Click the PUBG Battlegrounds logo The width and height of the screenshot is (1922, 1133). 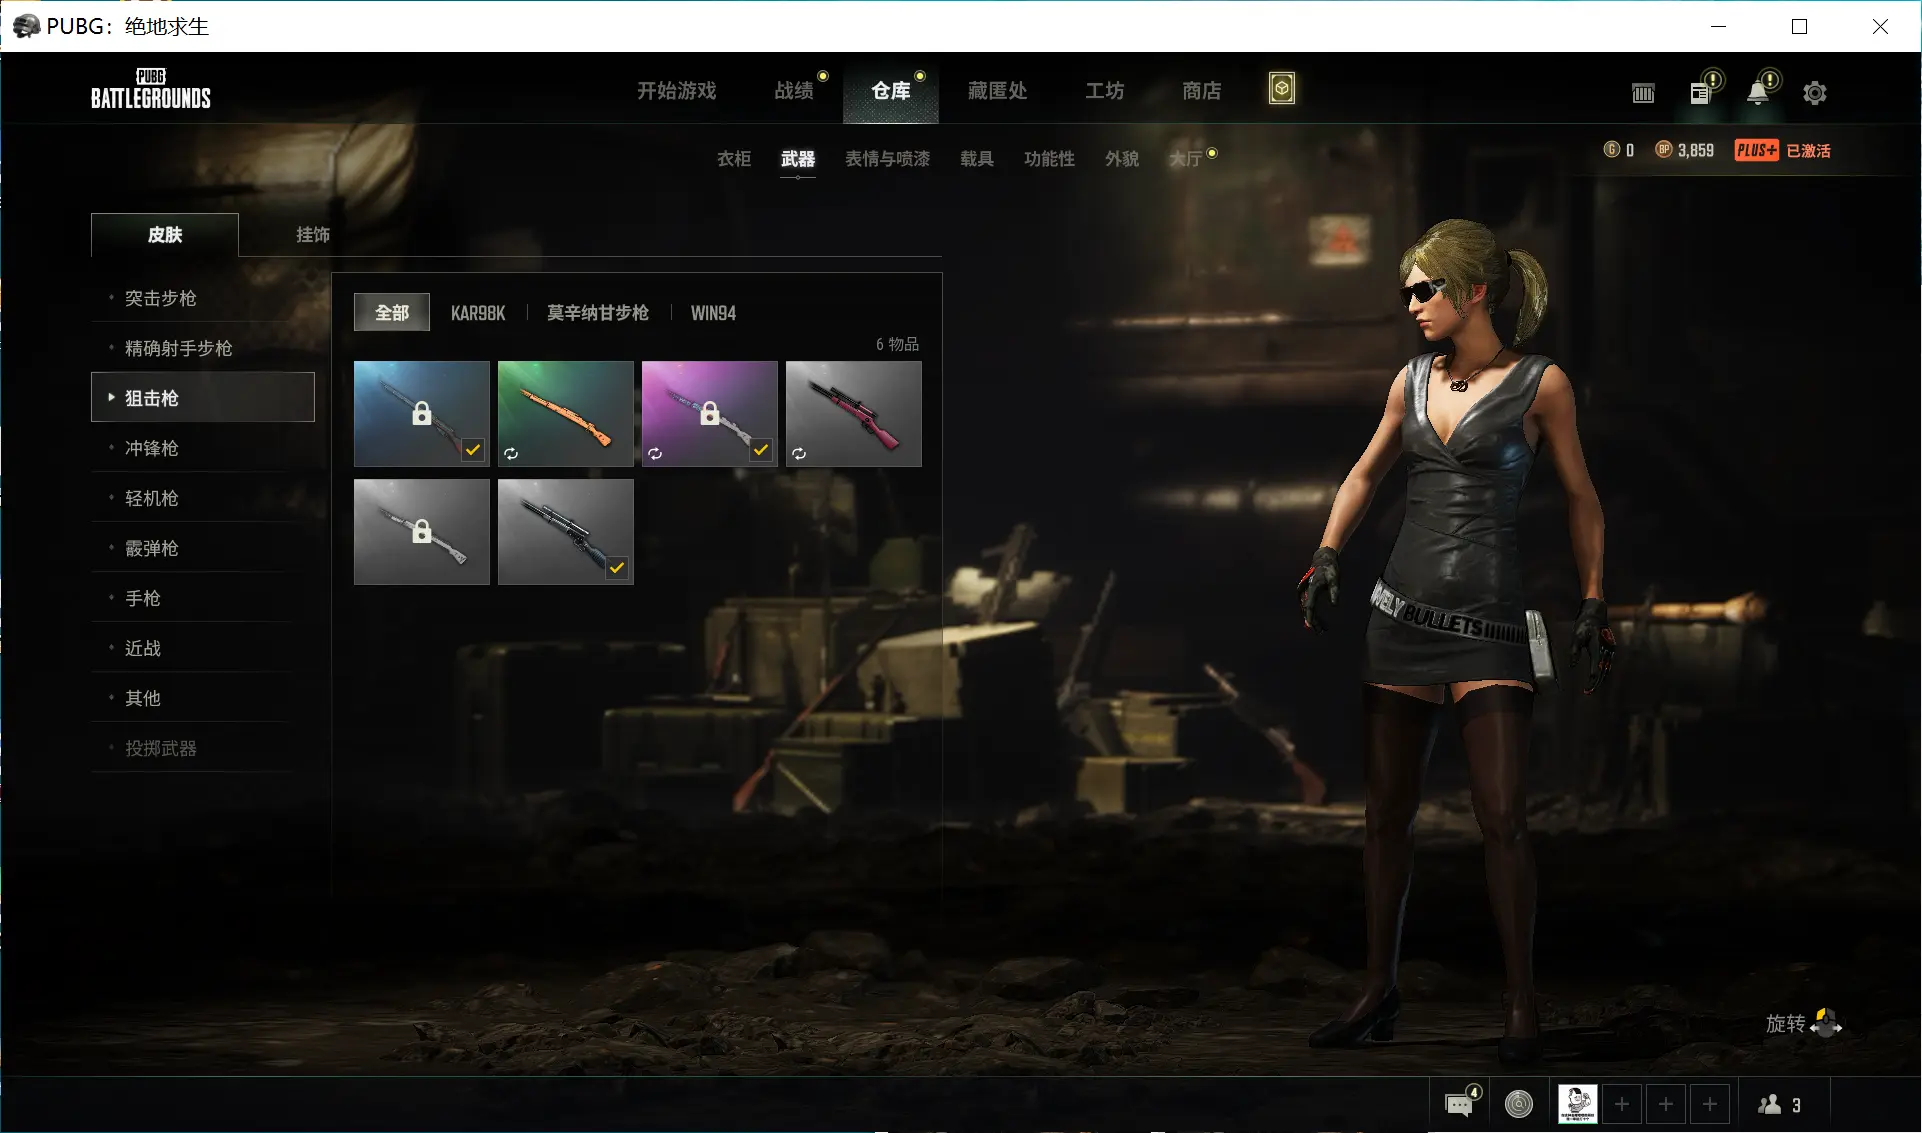pyautogui.click(x=151, y=89)
